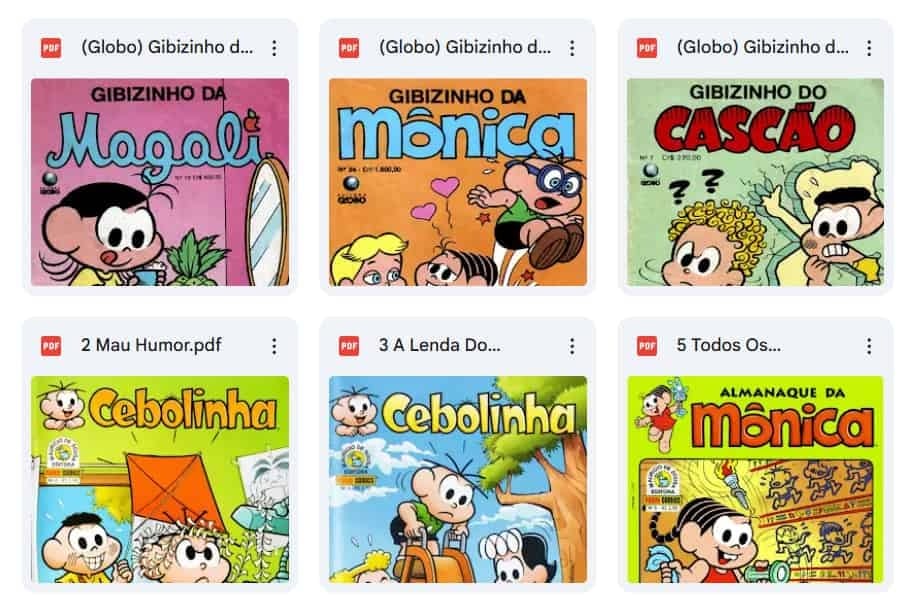Open the Gibizinho do Cascão cover thumbnail
Screen dimensions: 910x608
click(756, 182)
